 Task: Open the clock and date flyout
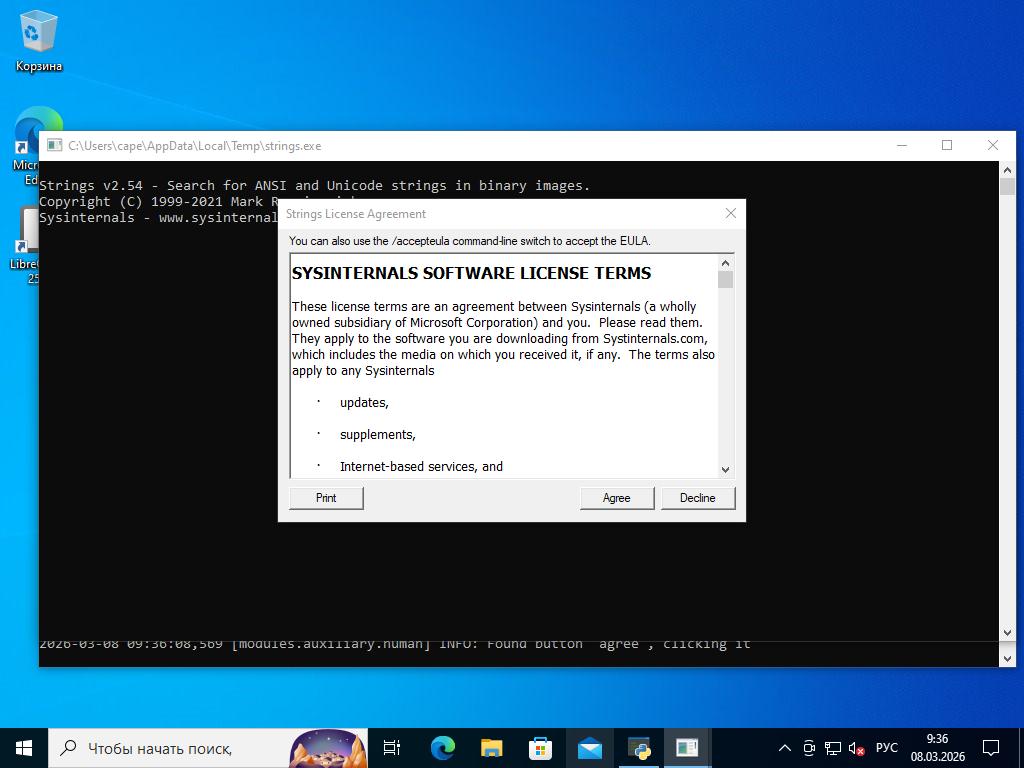937,748
